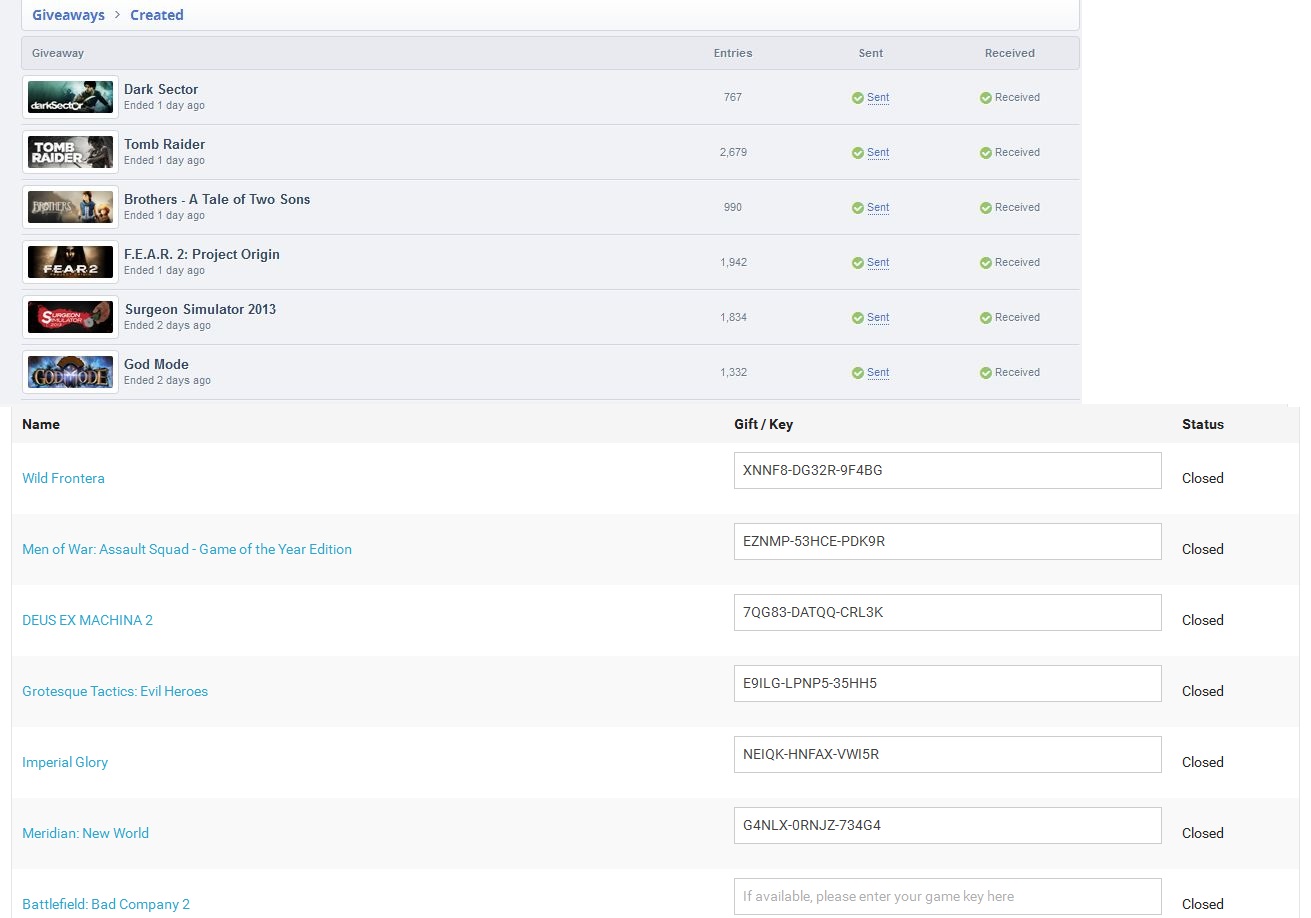Click the Entries column header

[x=733, y=53]
